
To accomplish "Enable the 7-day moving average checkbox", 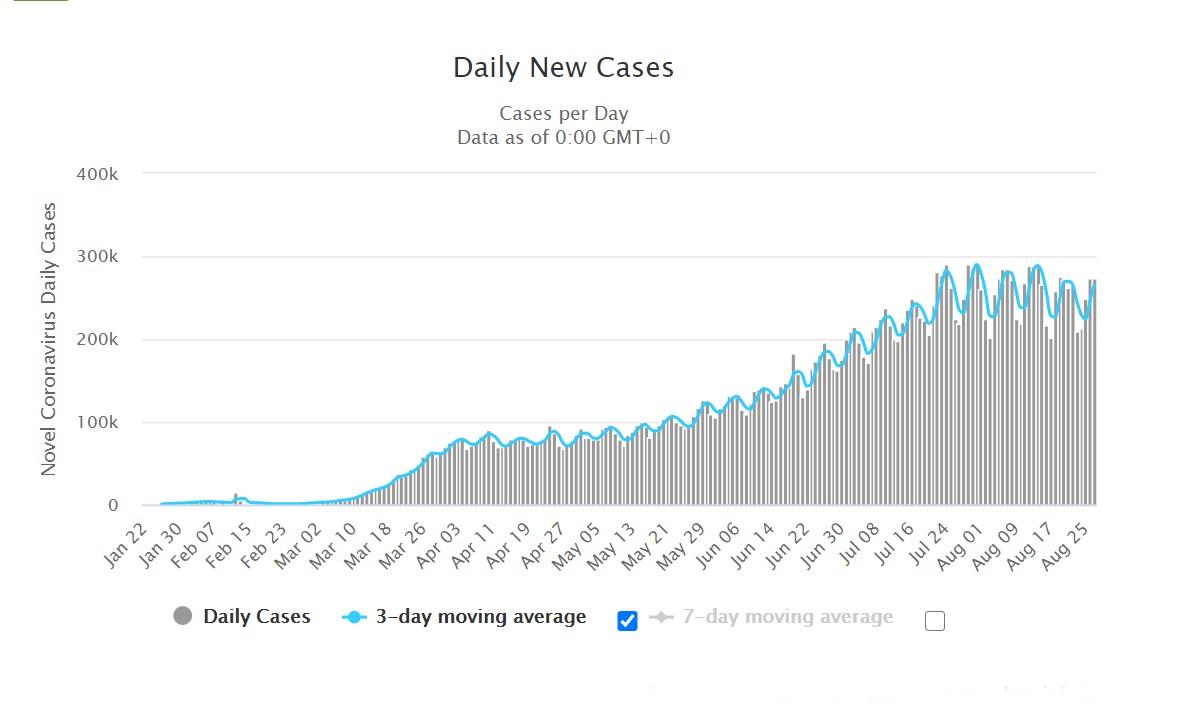I will [x=934, y=621].
